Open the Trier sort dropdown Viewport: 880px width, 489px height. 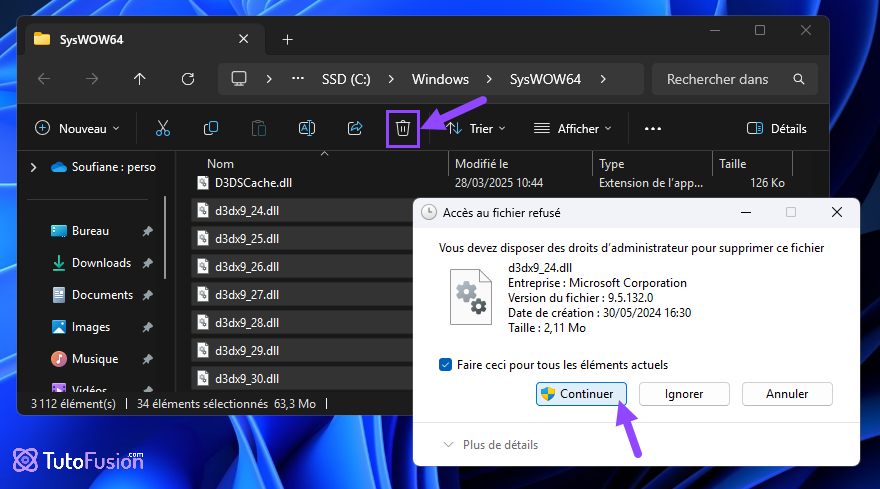point(476,129)
